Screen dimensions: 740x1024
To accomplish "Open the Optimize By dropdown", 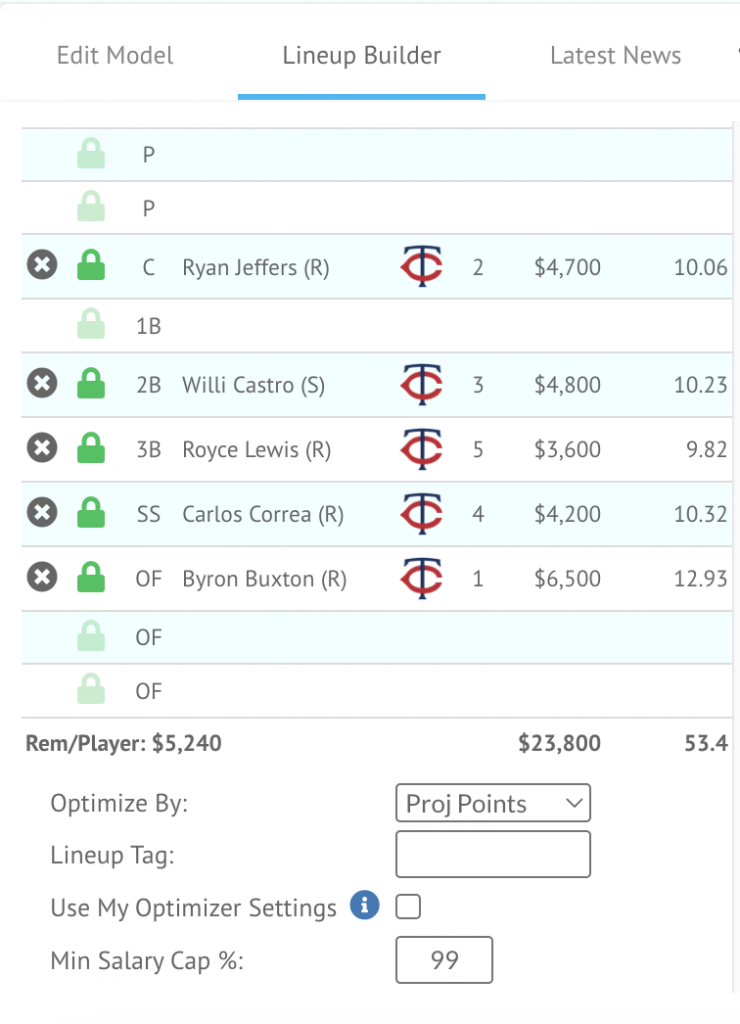I will coord(493,803).
